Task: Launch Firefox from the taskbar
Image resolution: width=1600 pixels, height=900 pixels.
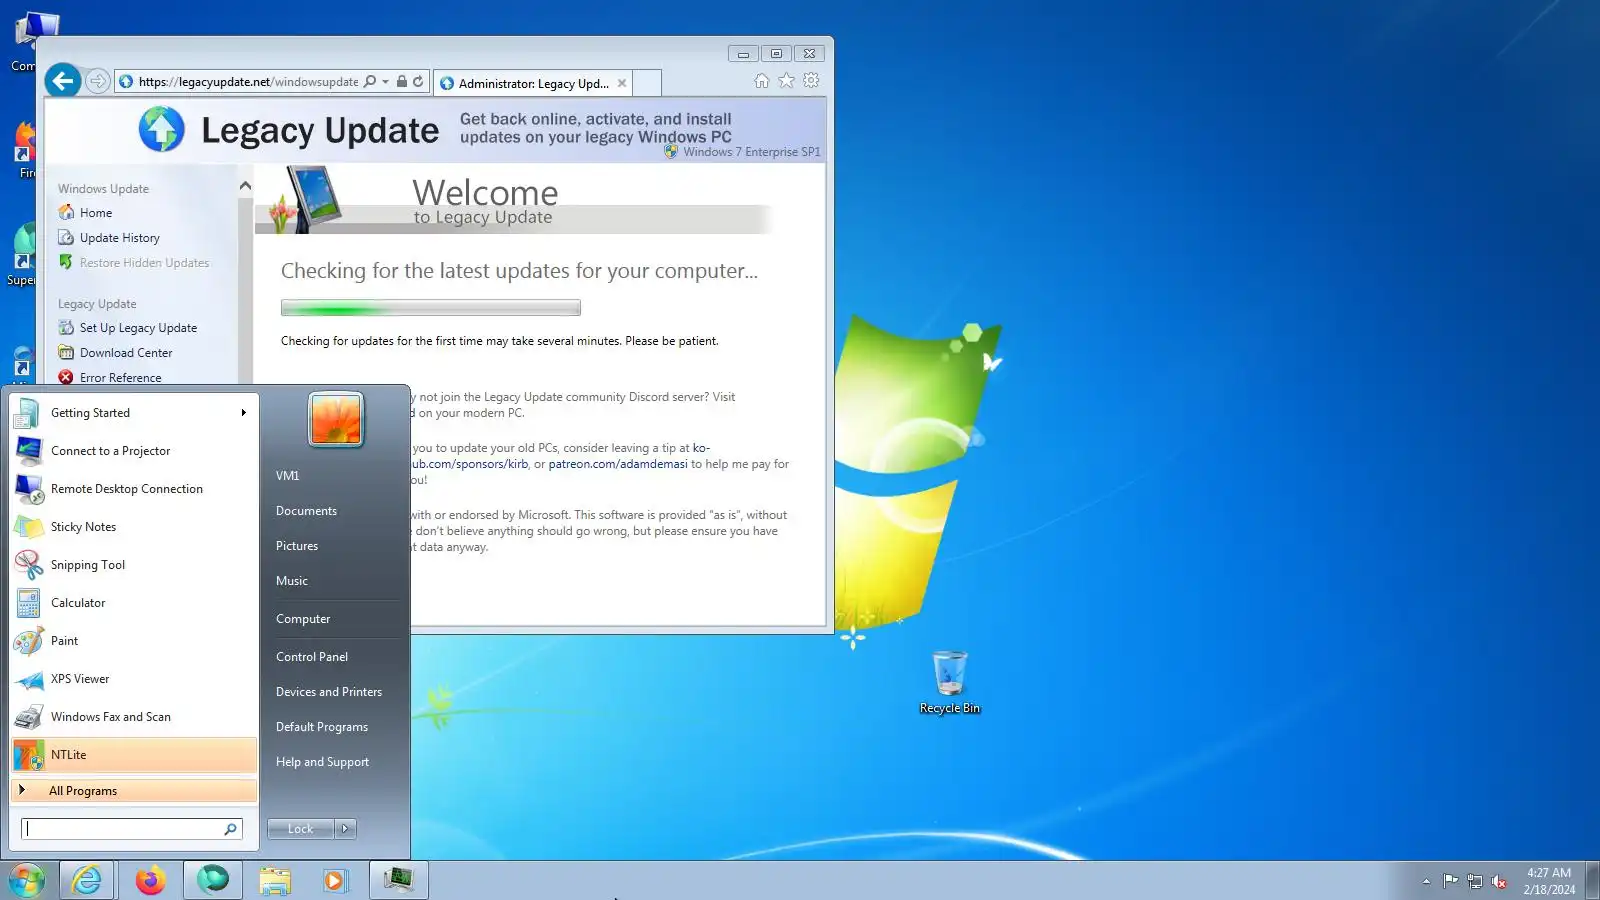Action: point(150,881)
